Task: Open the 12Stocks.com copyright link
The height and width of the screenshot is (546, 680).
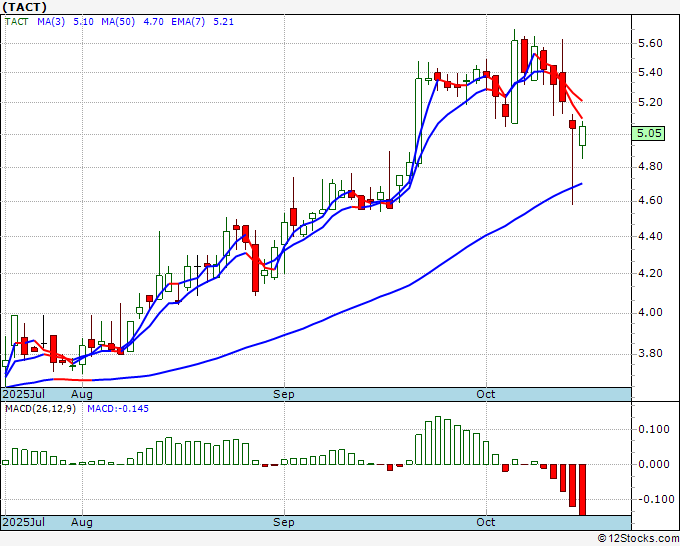Action: click(x=638, y=539)
